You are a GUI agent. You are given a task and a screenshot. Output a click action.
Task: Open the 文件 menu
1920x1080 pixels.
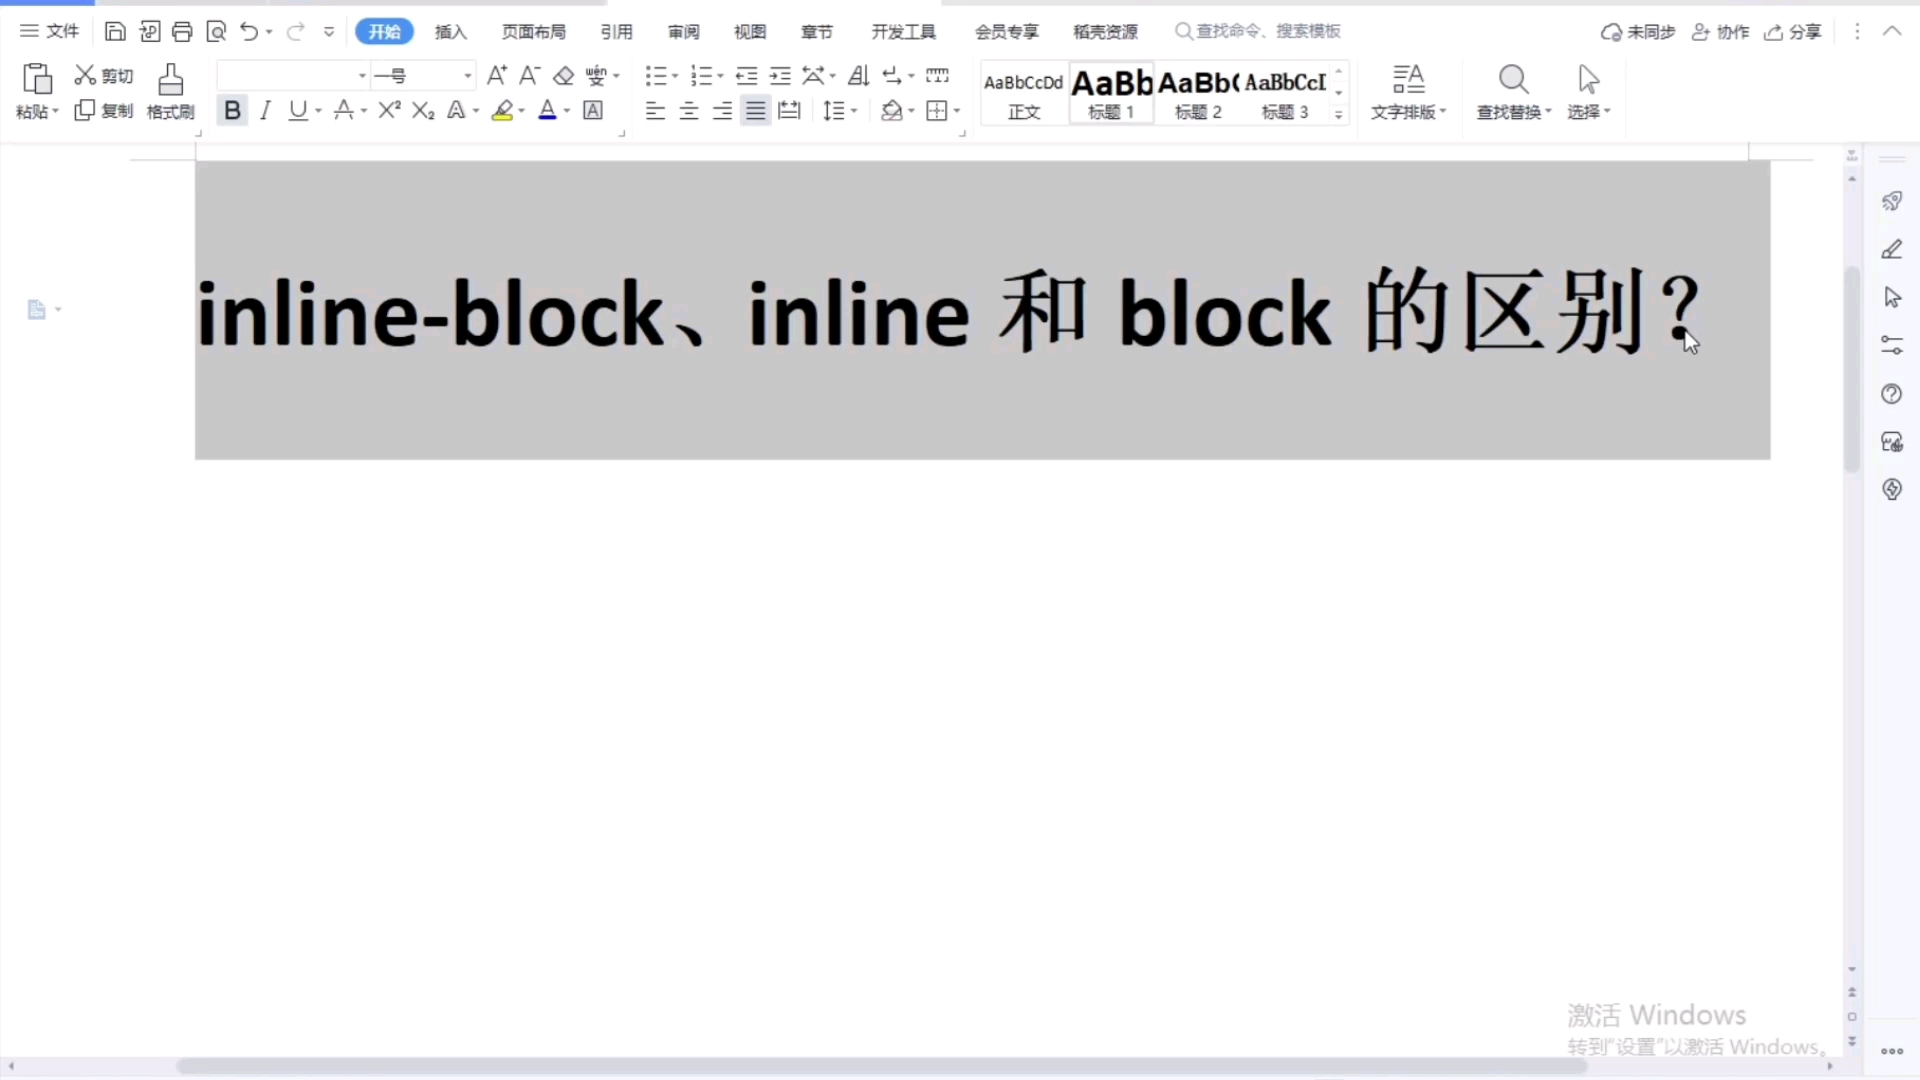point(49,31)
